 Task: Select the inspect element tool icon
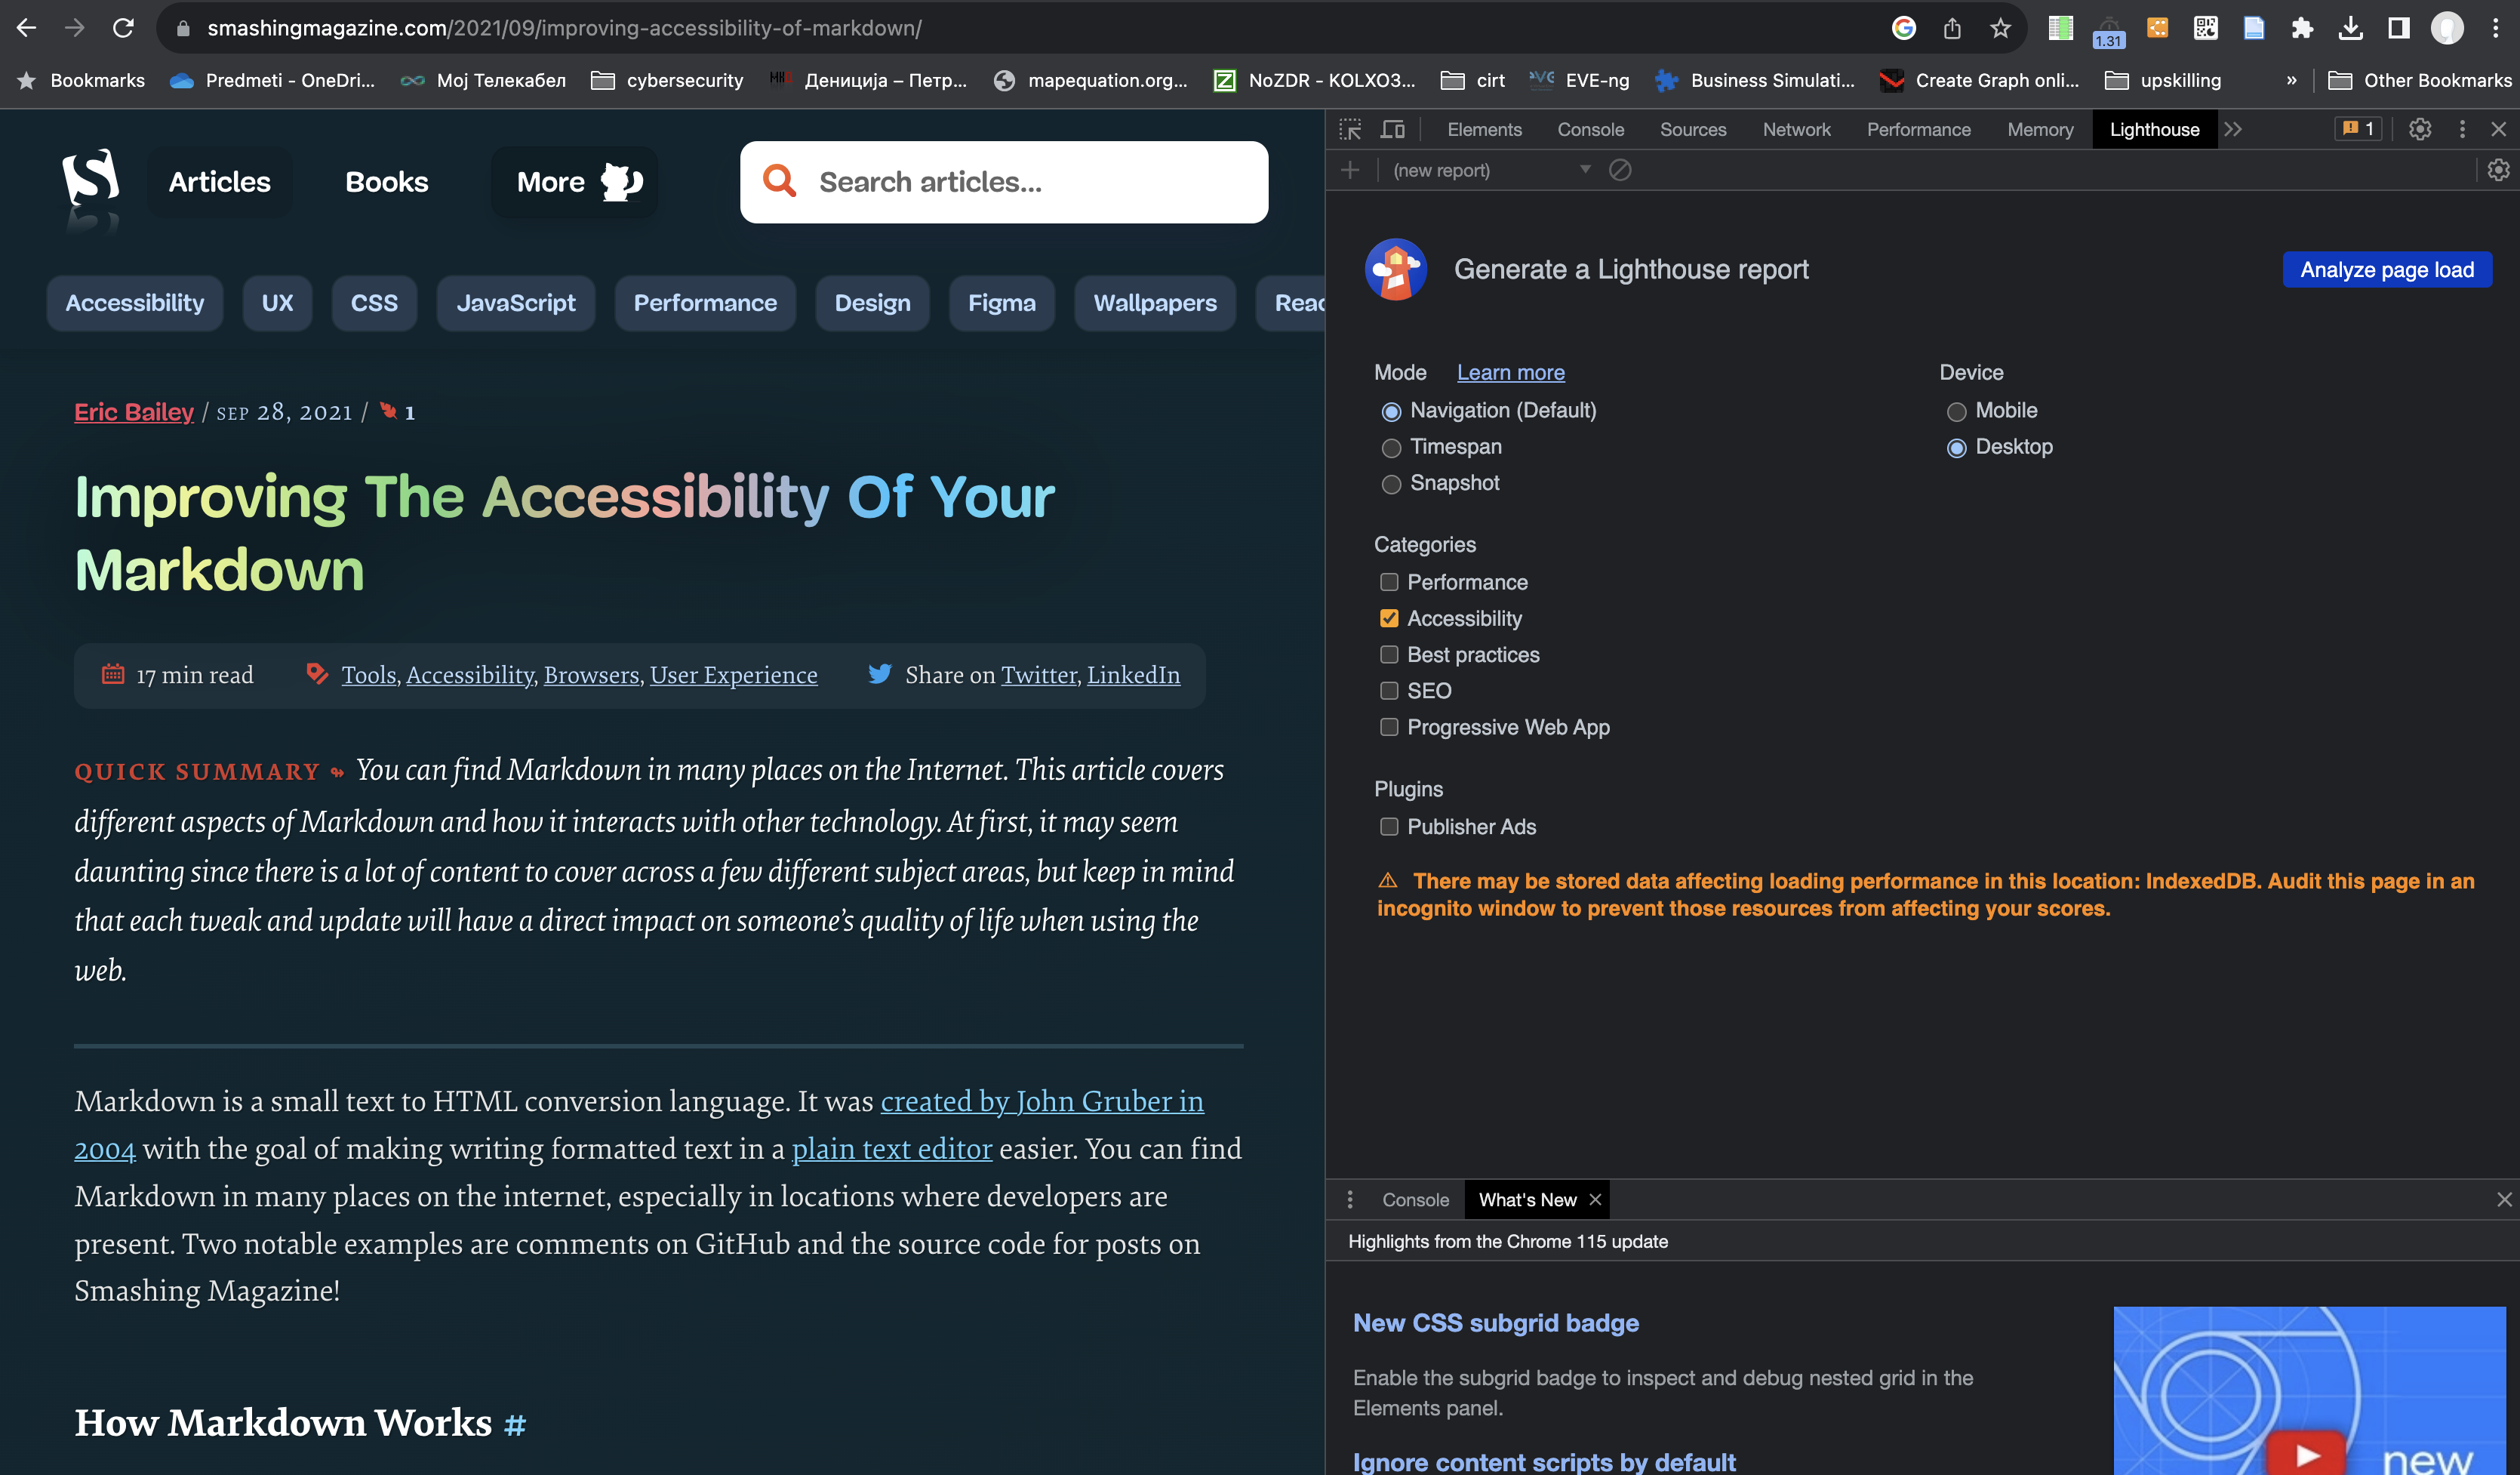pyautogui.click(x=1350, y=129)
